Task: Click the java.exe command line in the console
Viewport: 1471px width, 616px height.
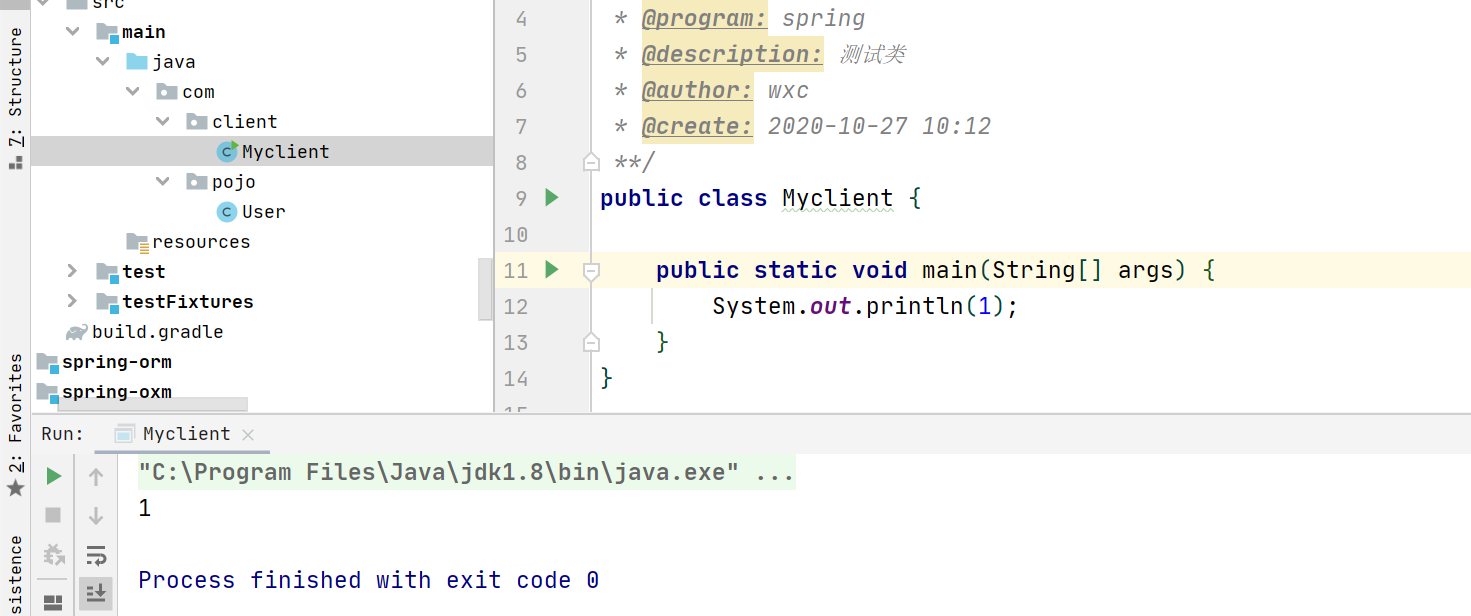Action: coord(467,472)
